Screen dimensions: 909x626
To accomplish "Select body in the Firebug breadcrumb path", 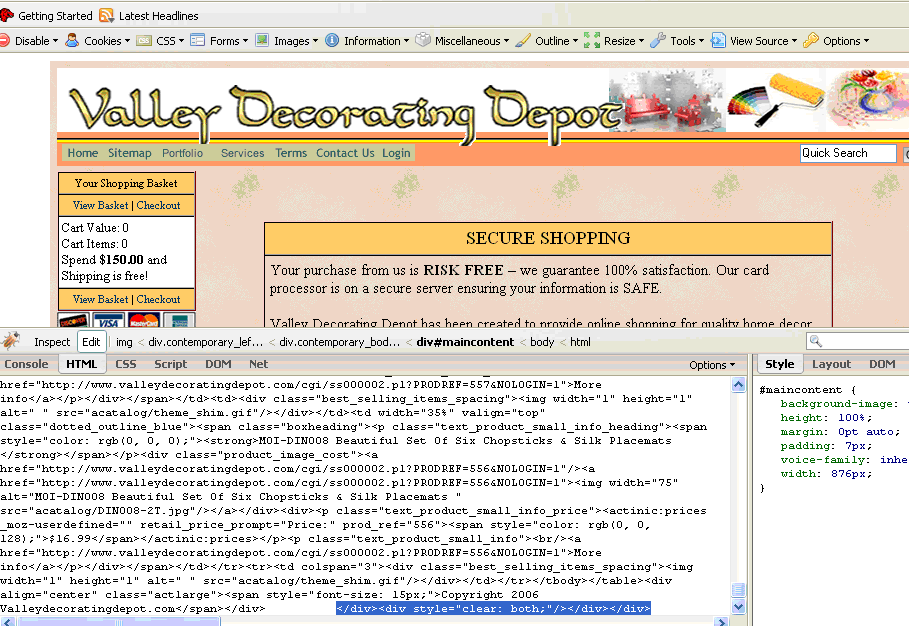I will [x=542, y=342].
